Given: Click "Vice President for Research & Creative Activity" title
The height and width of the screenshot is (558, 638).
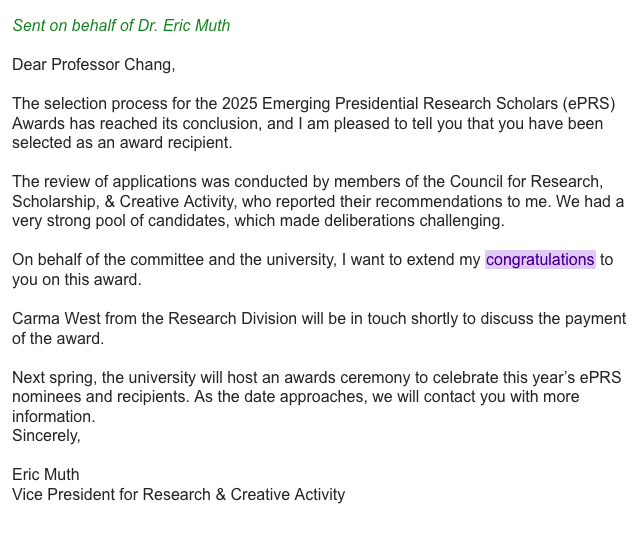Looking at the screenshot, I should pyautogui.click(x=179, y=495).
